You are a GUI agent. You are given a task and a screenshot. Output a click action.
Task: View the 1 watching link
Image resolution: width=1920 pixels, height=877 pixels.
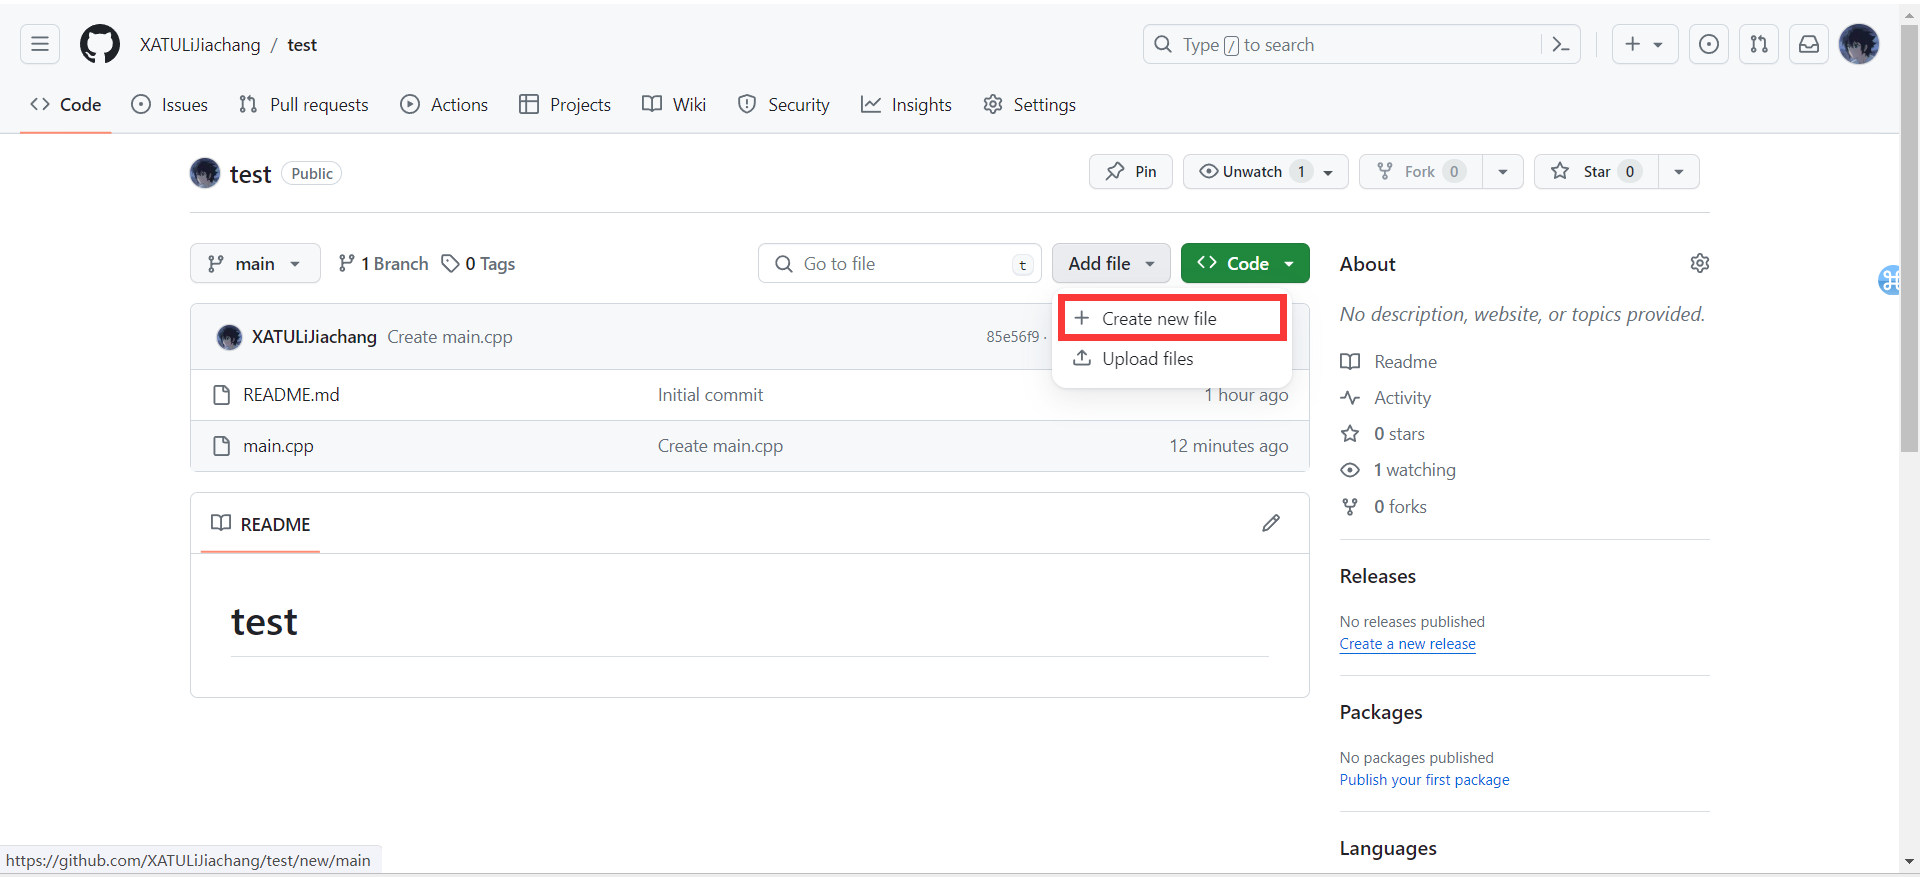[1398, 470]
